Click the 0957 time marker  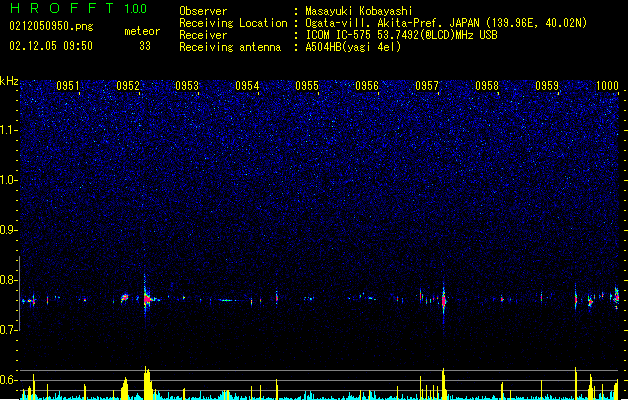click(x=427, y=86)
